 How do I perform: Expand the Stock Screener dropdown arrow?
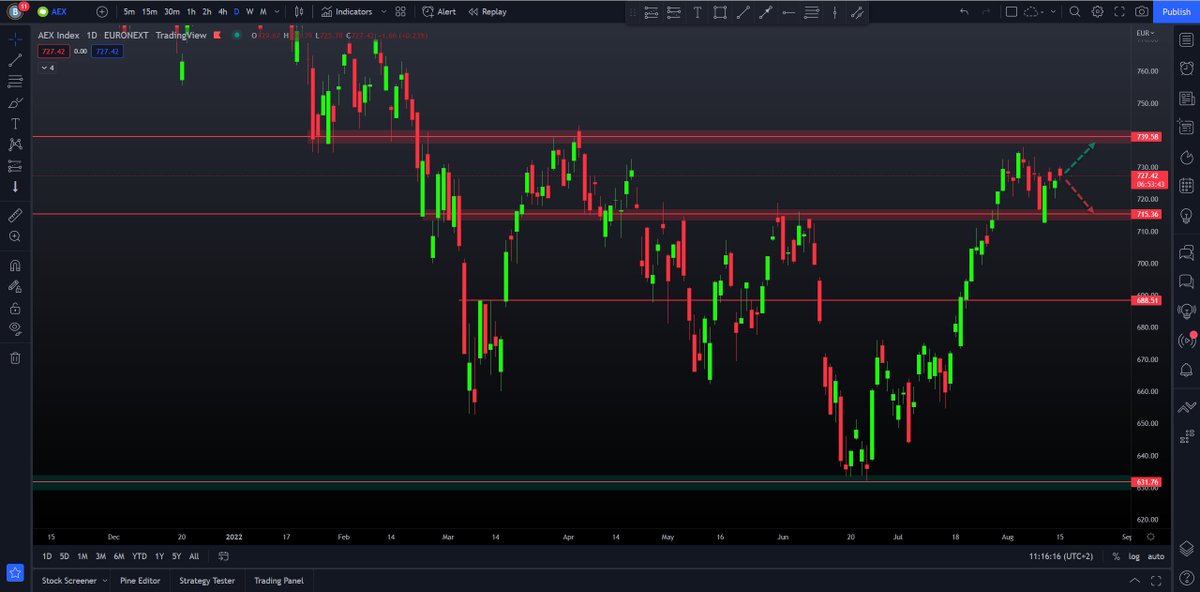[105, 580]
